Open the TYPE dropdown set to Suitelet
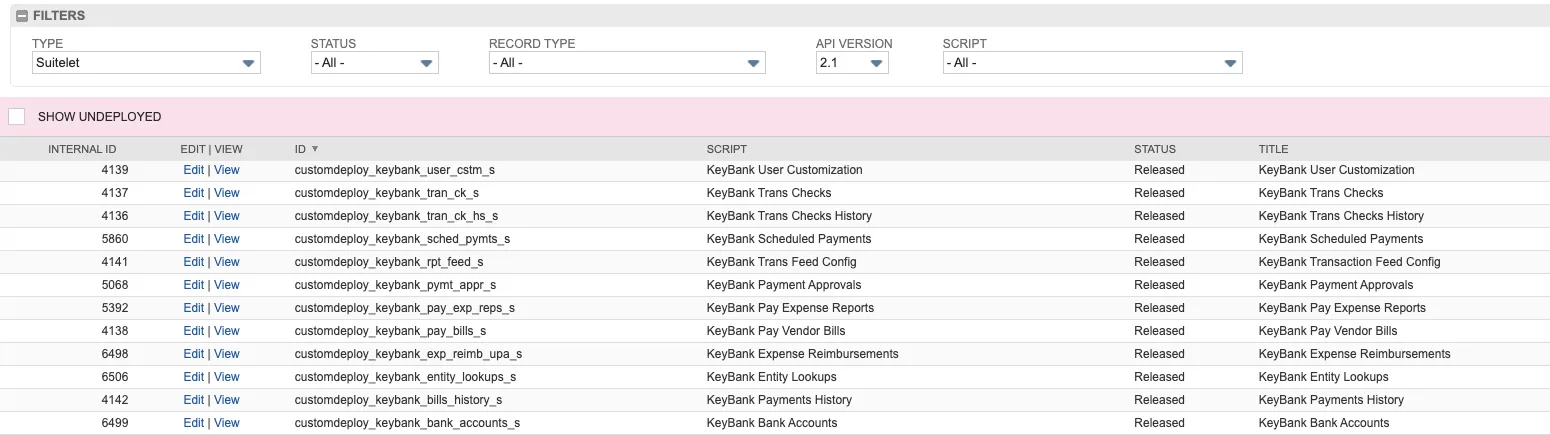The width and height of the screenshot is (1550, 435). (x=146, y=63)
